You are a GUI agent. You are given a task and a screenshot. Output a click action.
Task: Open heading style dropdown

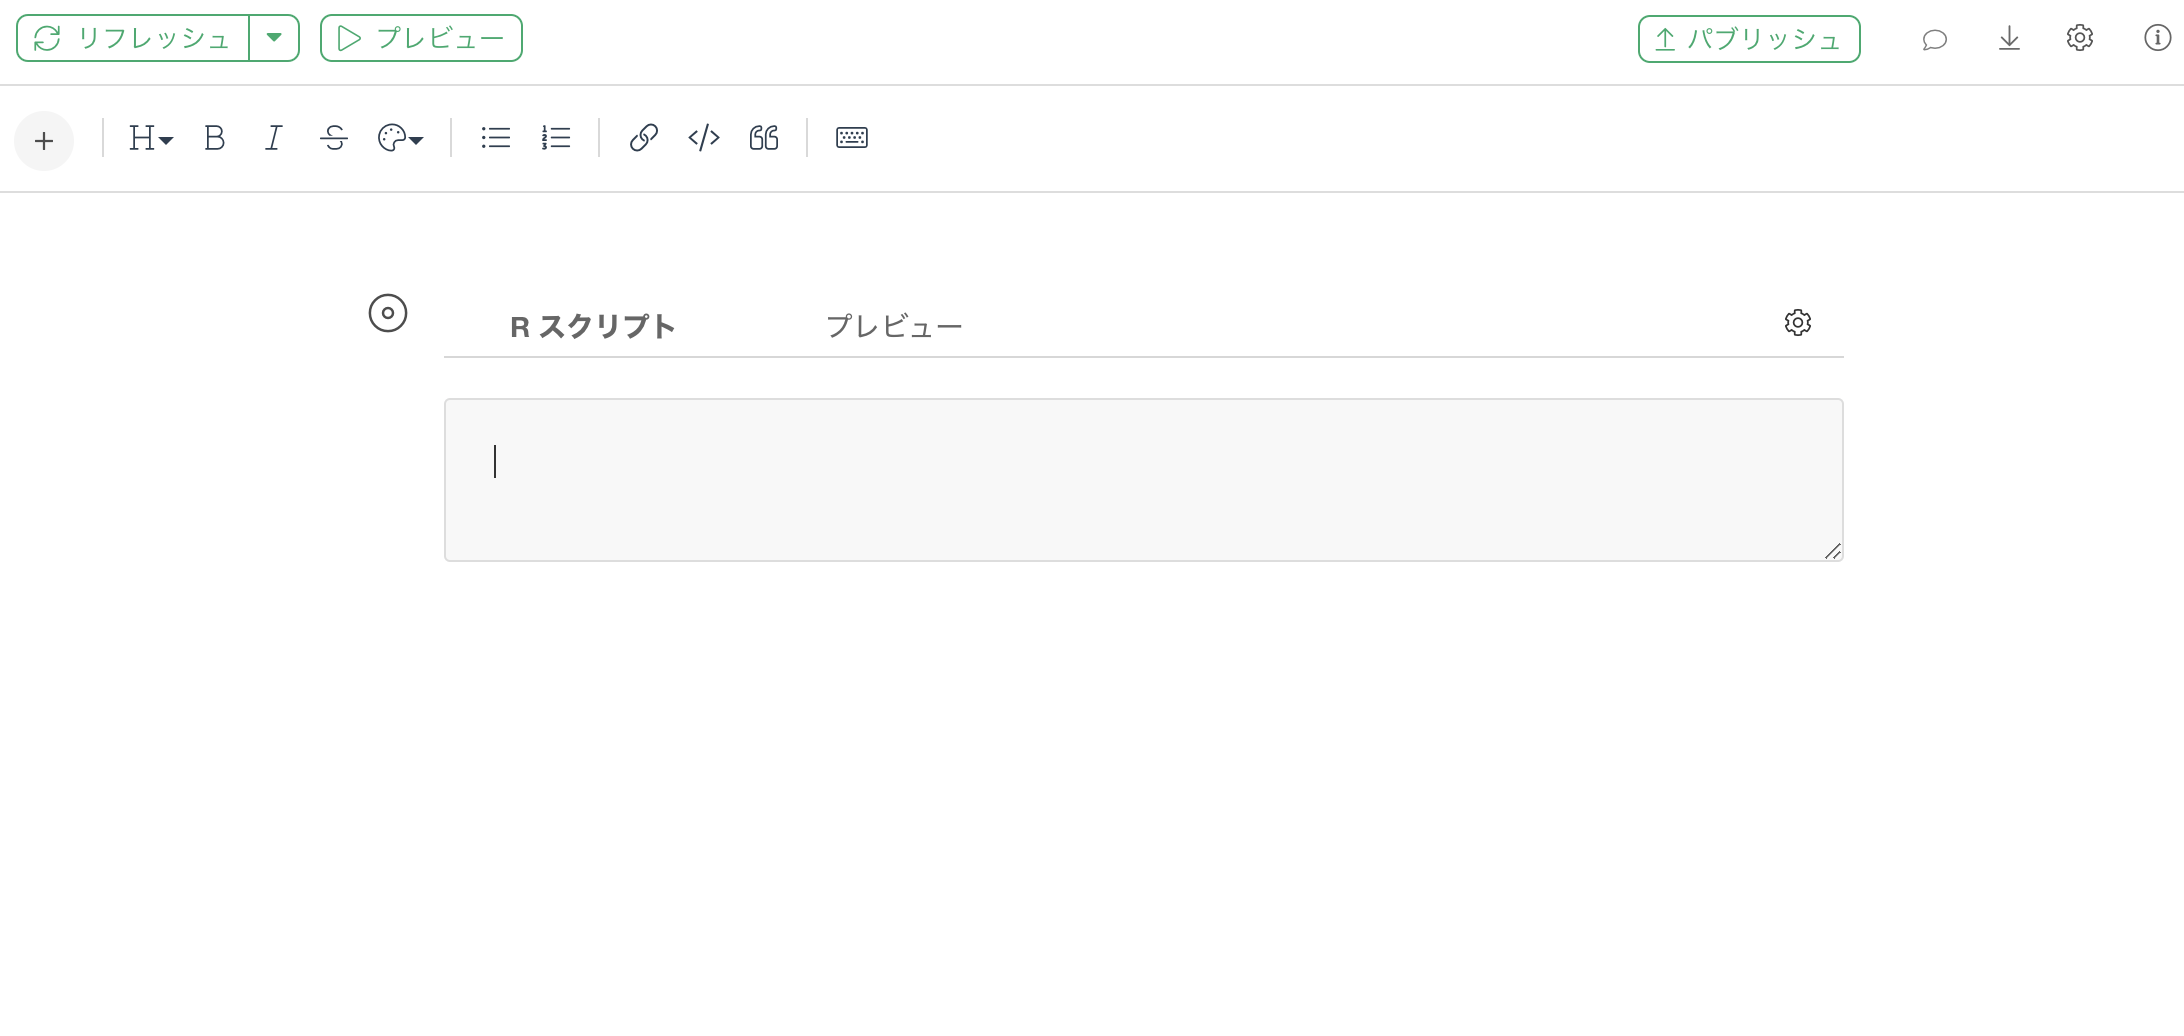coord(151,138)
